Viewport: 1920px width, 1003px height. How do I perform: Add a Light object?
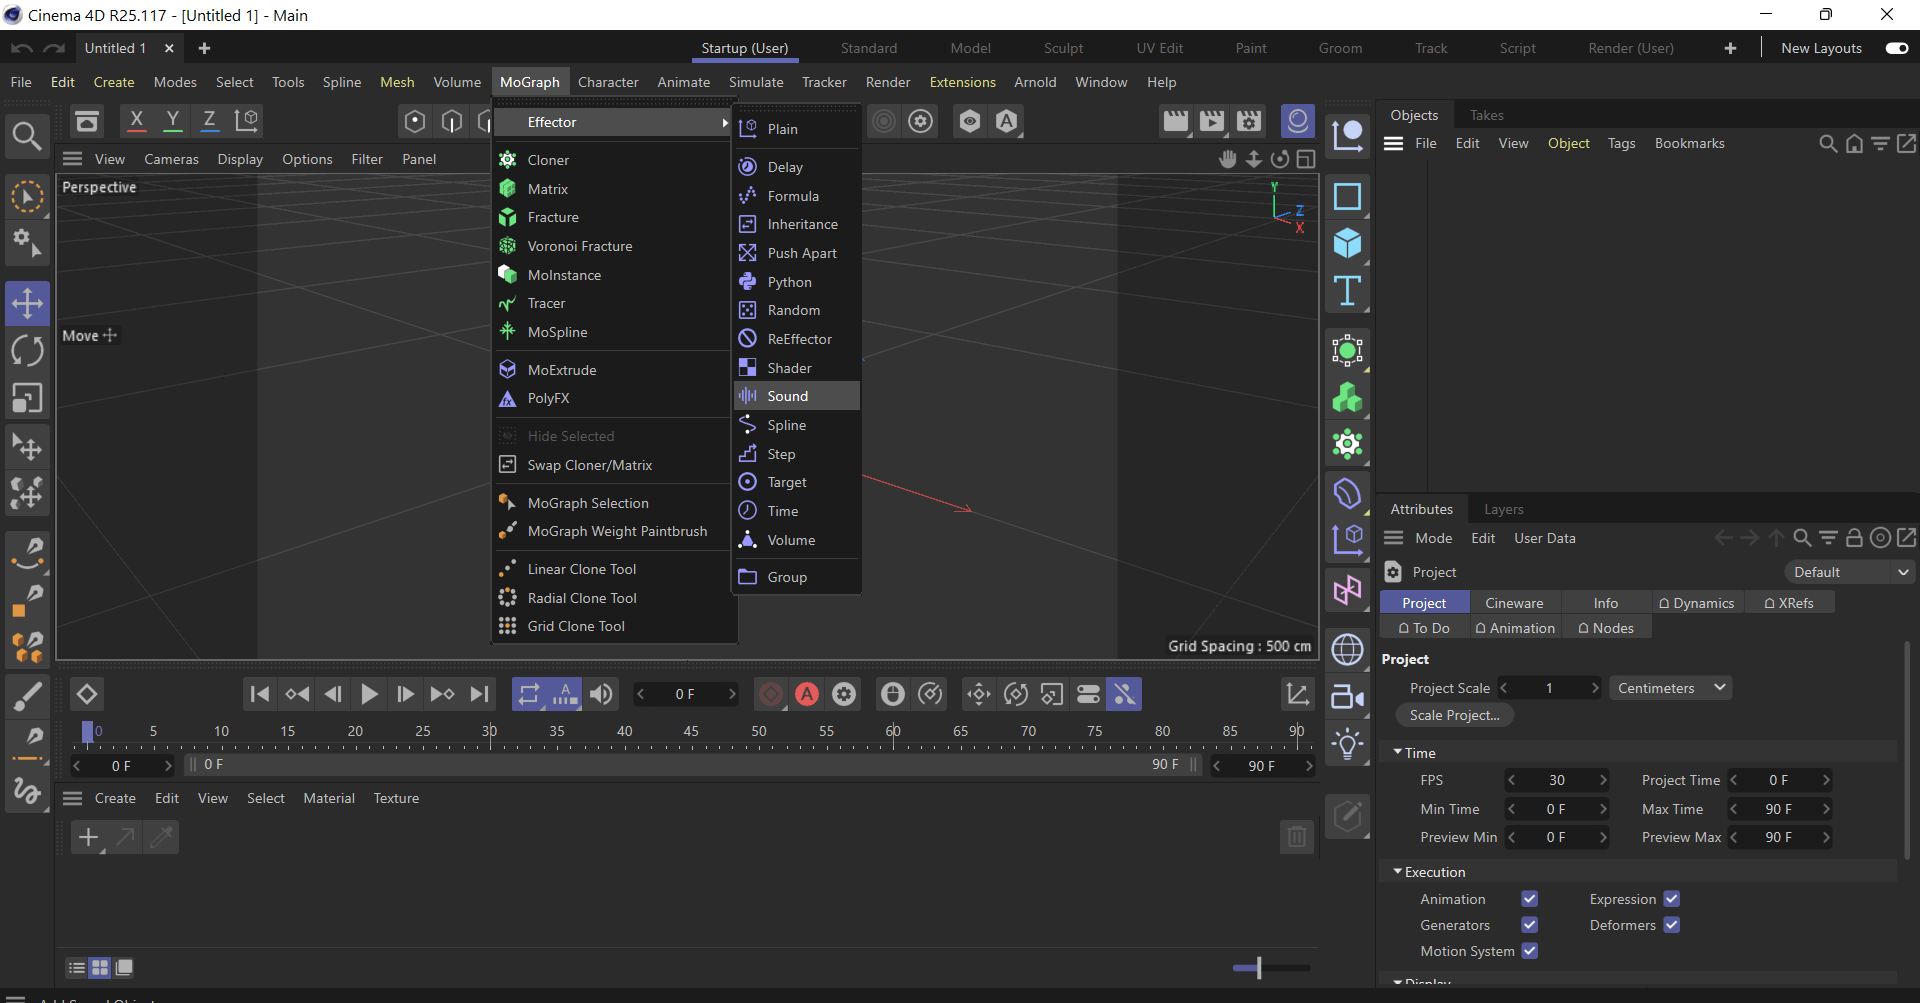(x=1347, y=743)
